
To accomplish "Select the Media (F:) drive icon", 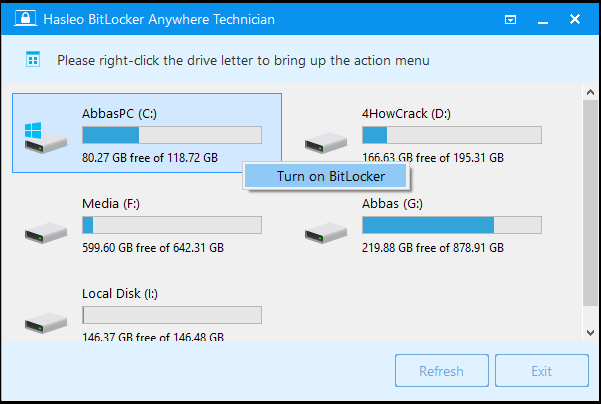I will click(x=46, y=233).
